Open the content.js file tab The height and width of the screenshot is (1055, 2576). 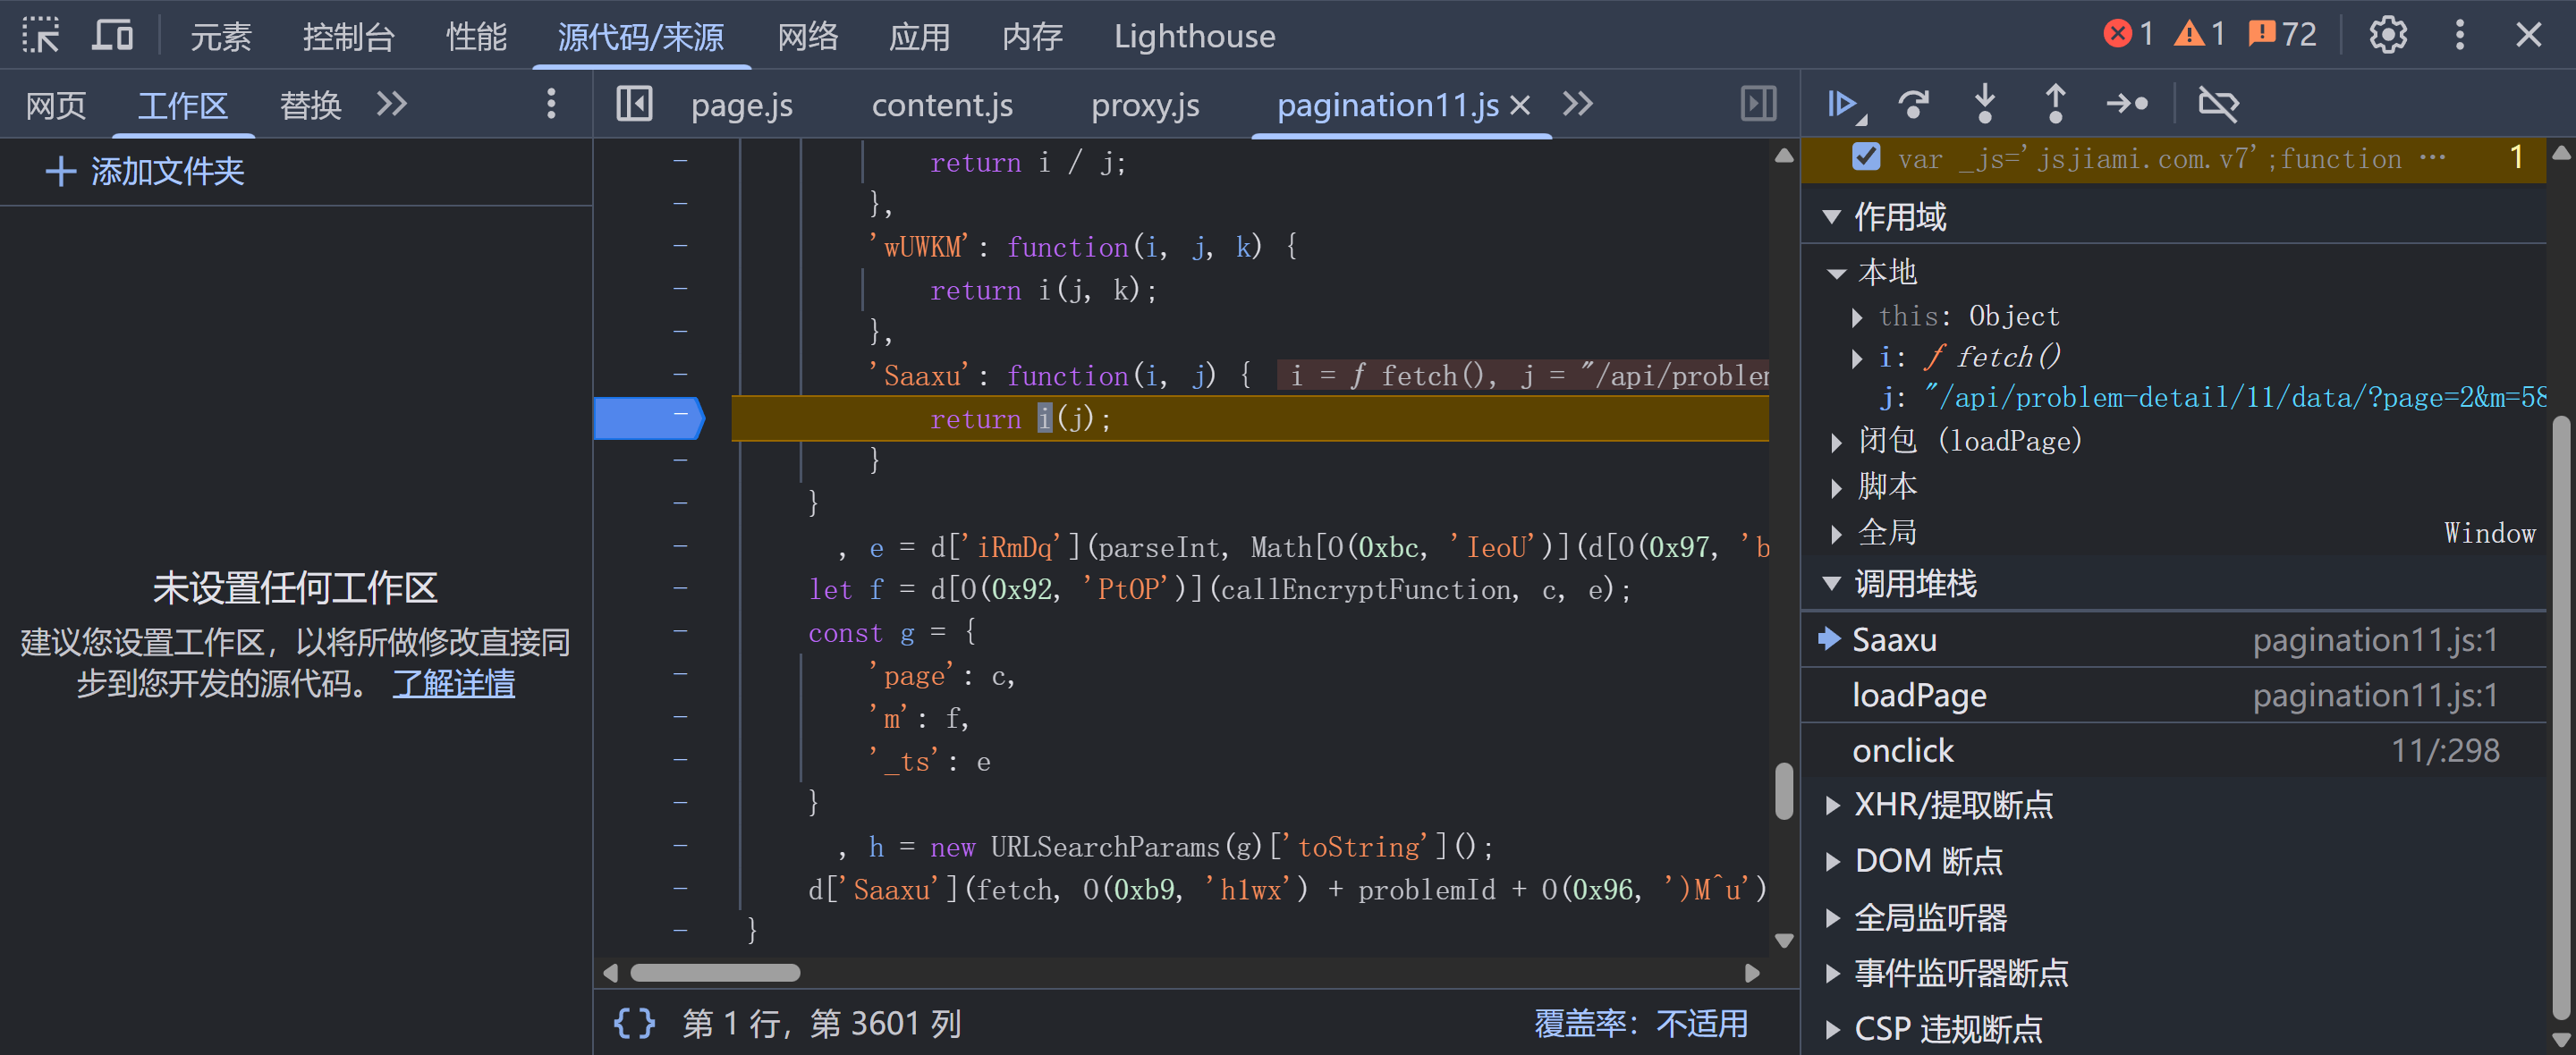point(941,105)
